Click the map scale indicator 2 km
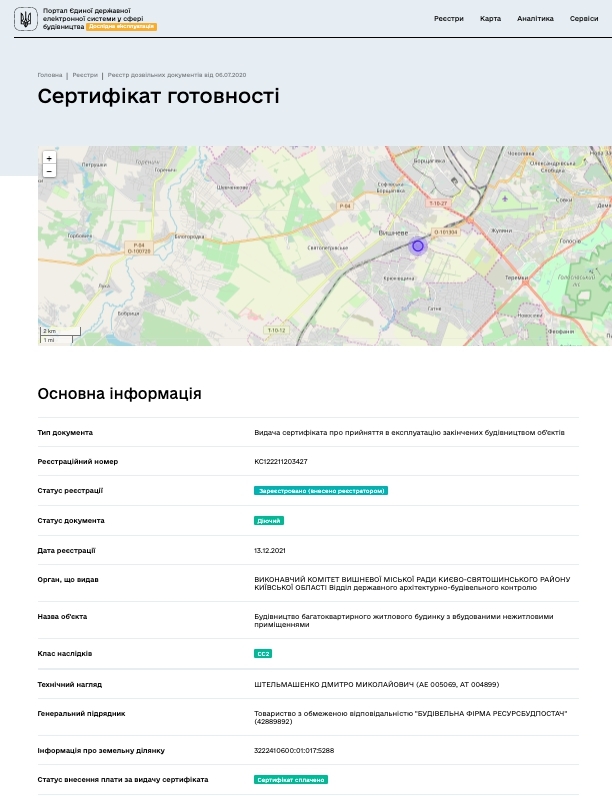612x796 pixels. coord(60,331)
